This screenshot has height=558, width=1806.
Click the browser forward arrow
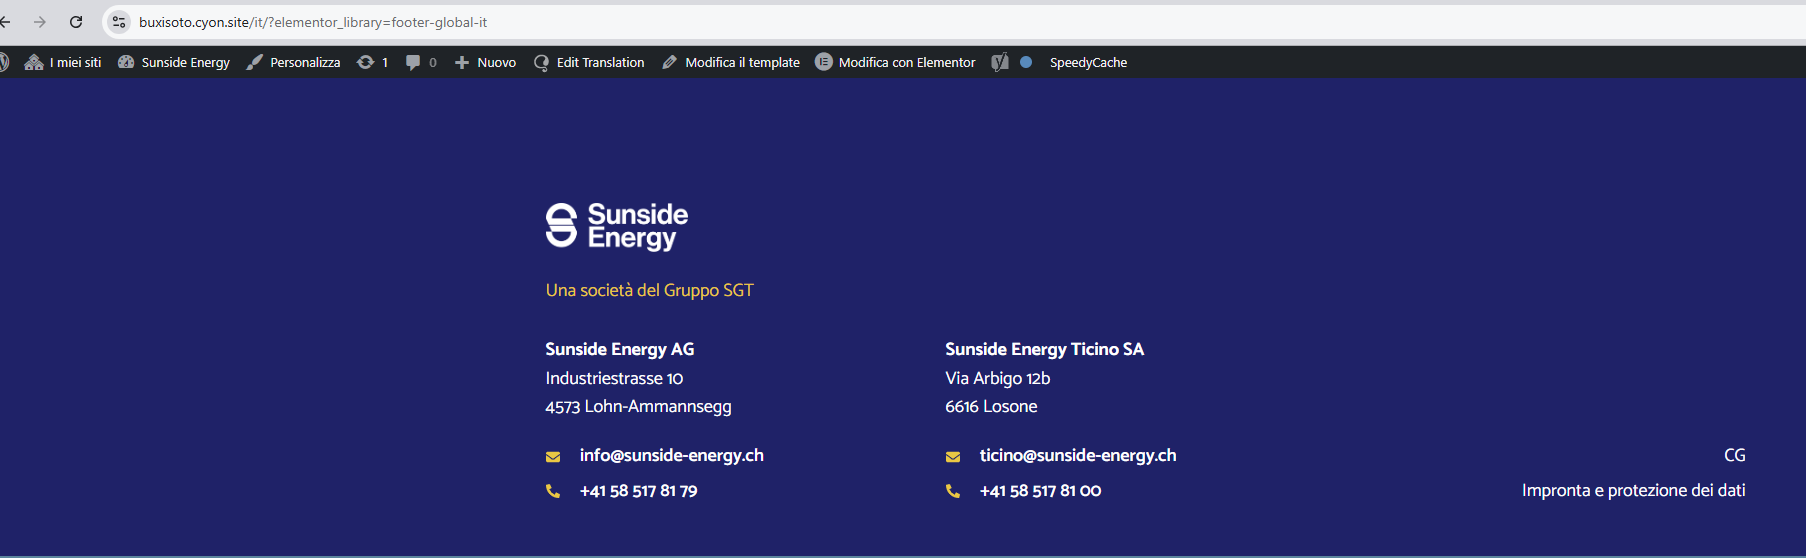[x=40, y=22]
